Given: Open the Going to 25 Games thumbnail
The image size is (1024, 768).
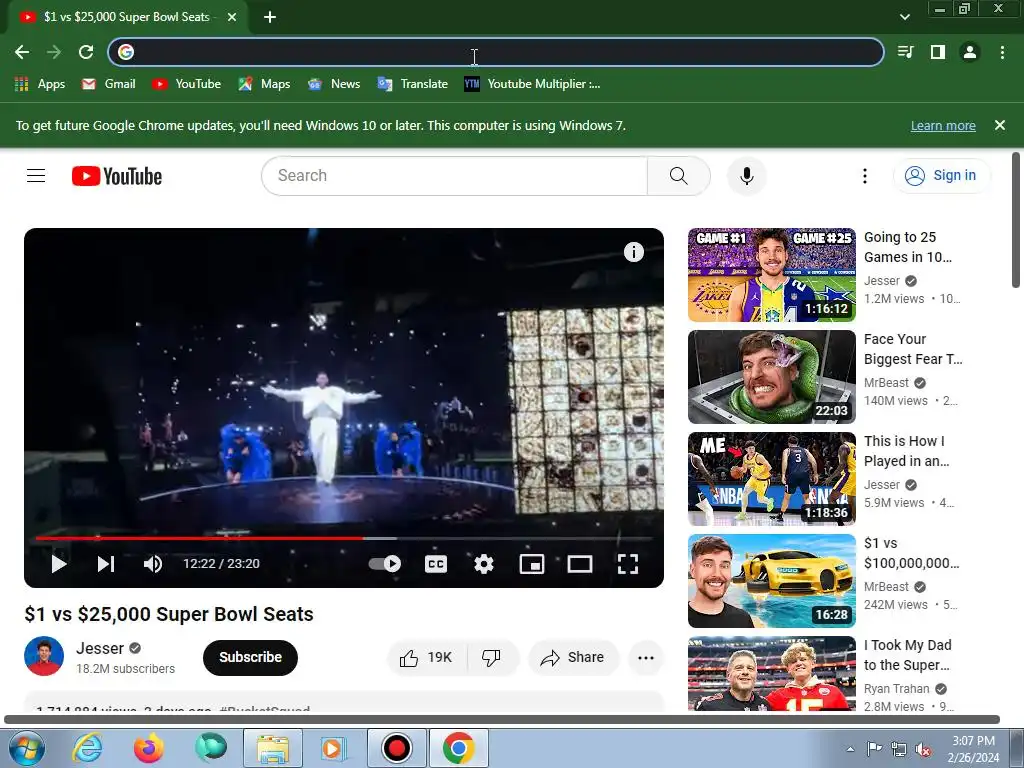Looking at the screenshot, I should click(771, 275).
